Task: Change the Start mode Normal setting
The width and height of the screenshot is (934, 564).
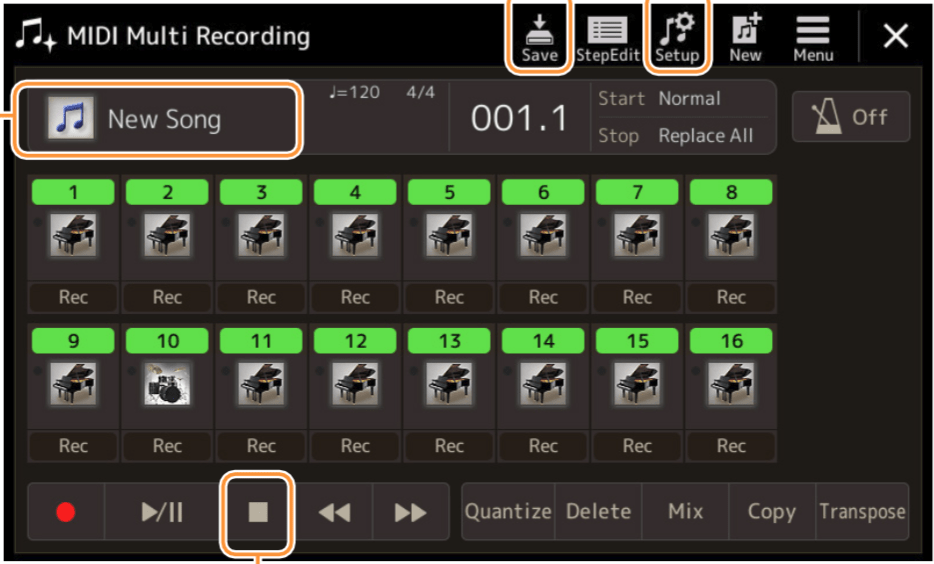Action: point(688,99)
